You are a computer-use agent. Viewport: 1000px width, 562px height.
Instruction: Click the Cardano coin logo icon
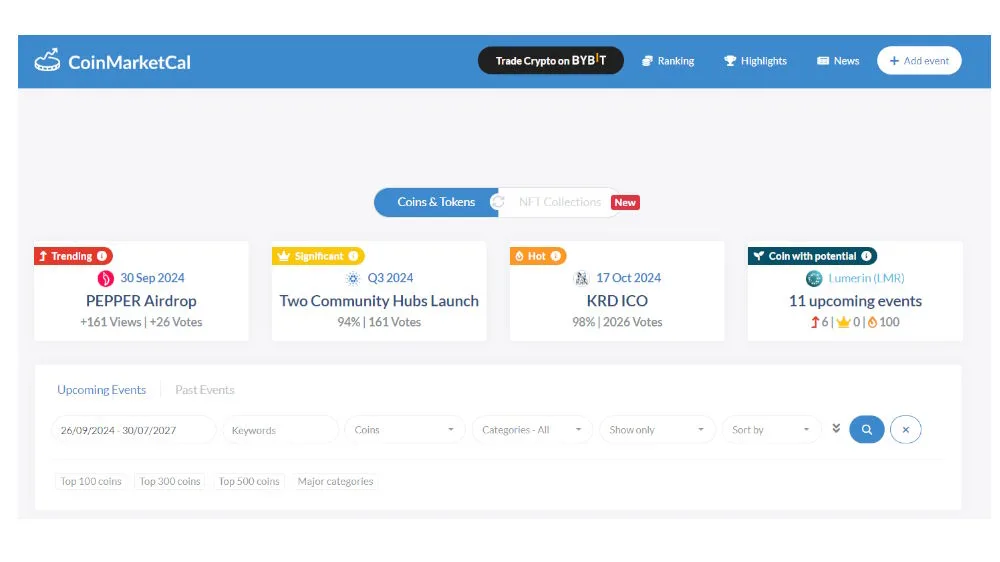353,278
